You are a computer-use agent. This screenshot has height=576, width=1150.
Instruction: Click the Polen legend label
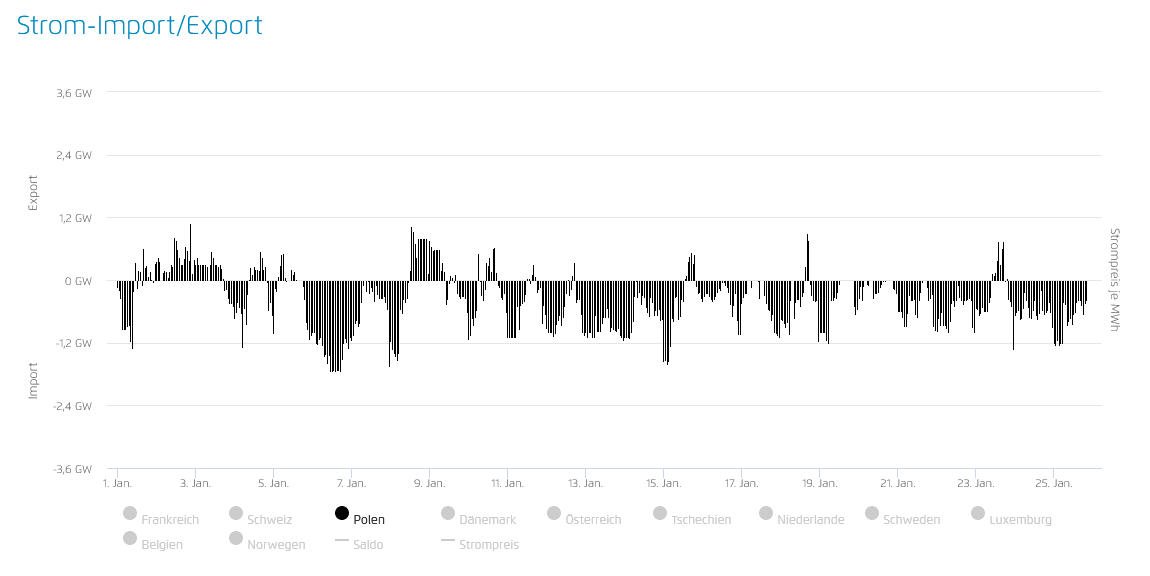tap(369, 520)
